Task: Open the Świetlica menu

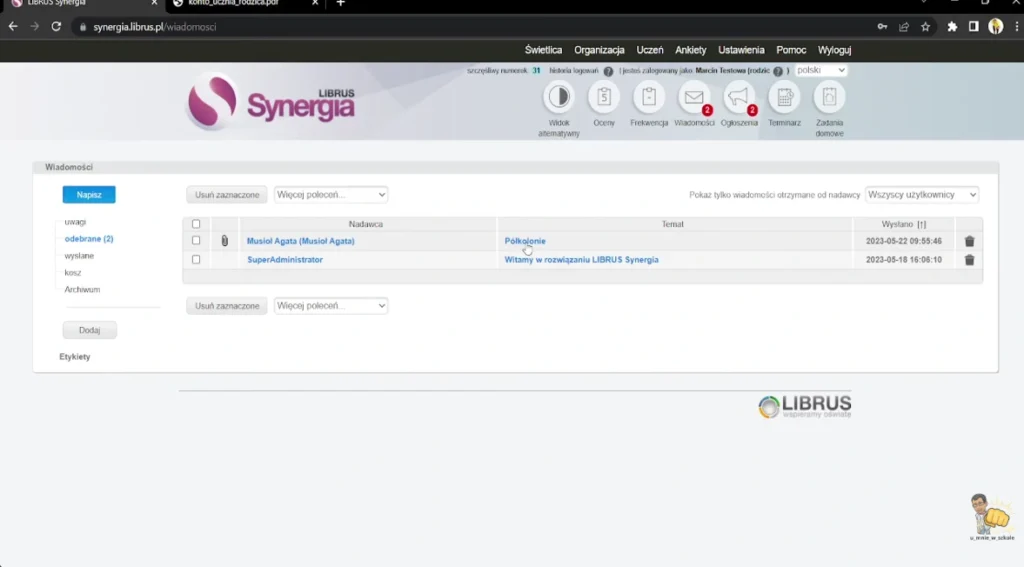Action: coord(543,50)
